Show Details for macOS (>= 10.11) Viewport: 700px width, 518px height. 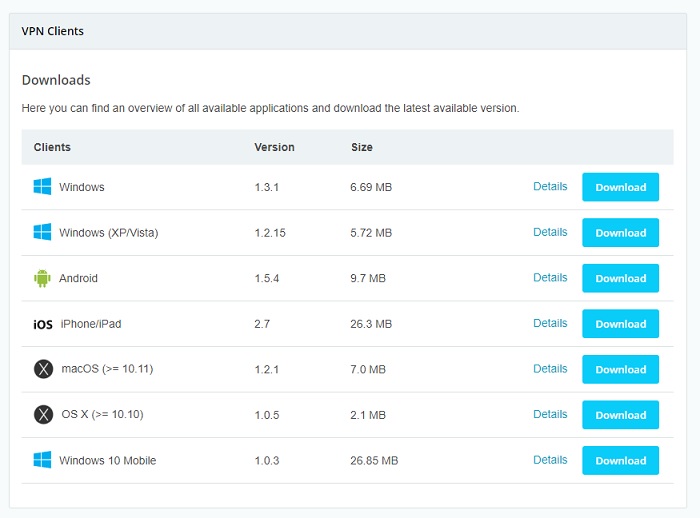pyautogui.click(x=550, y=368)
